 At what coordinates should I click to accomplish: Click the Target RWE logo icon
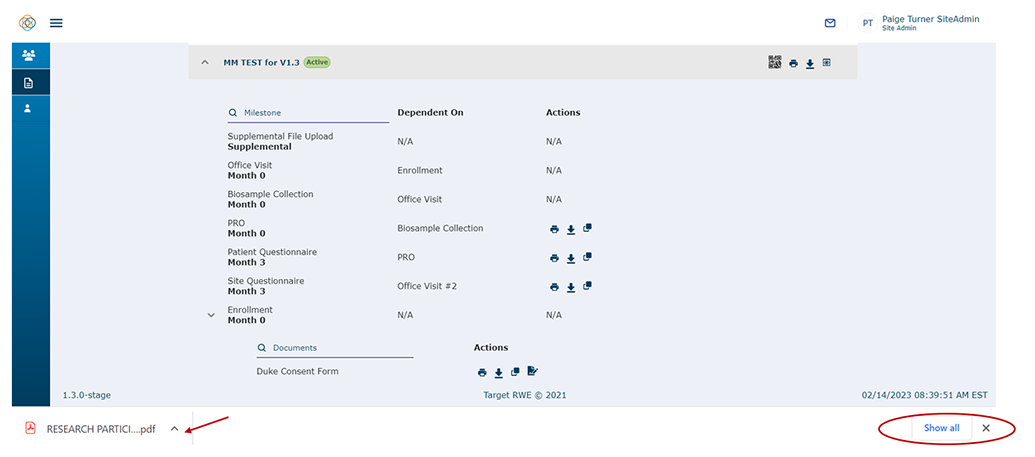pos(28,23)
